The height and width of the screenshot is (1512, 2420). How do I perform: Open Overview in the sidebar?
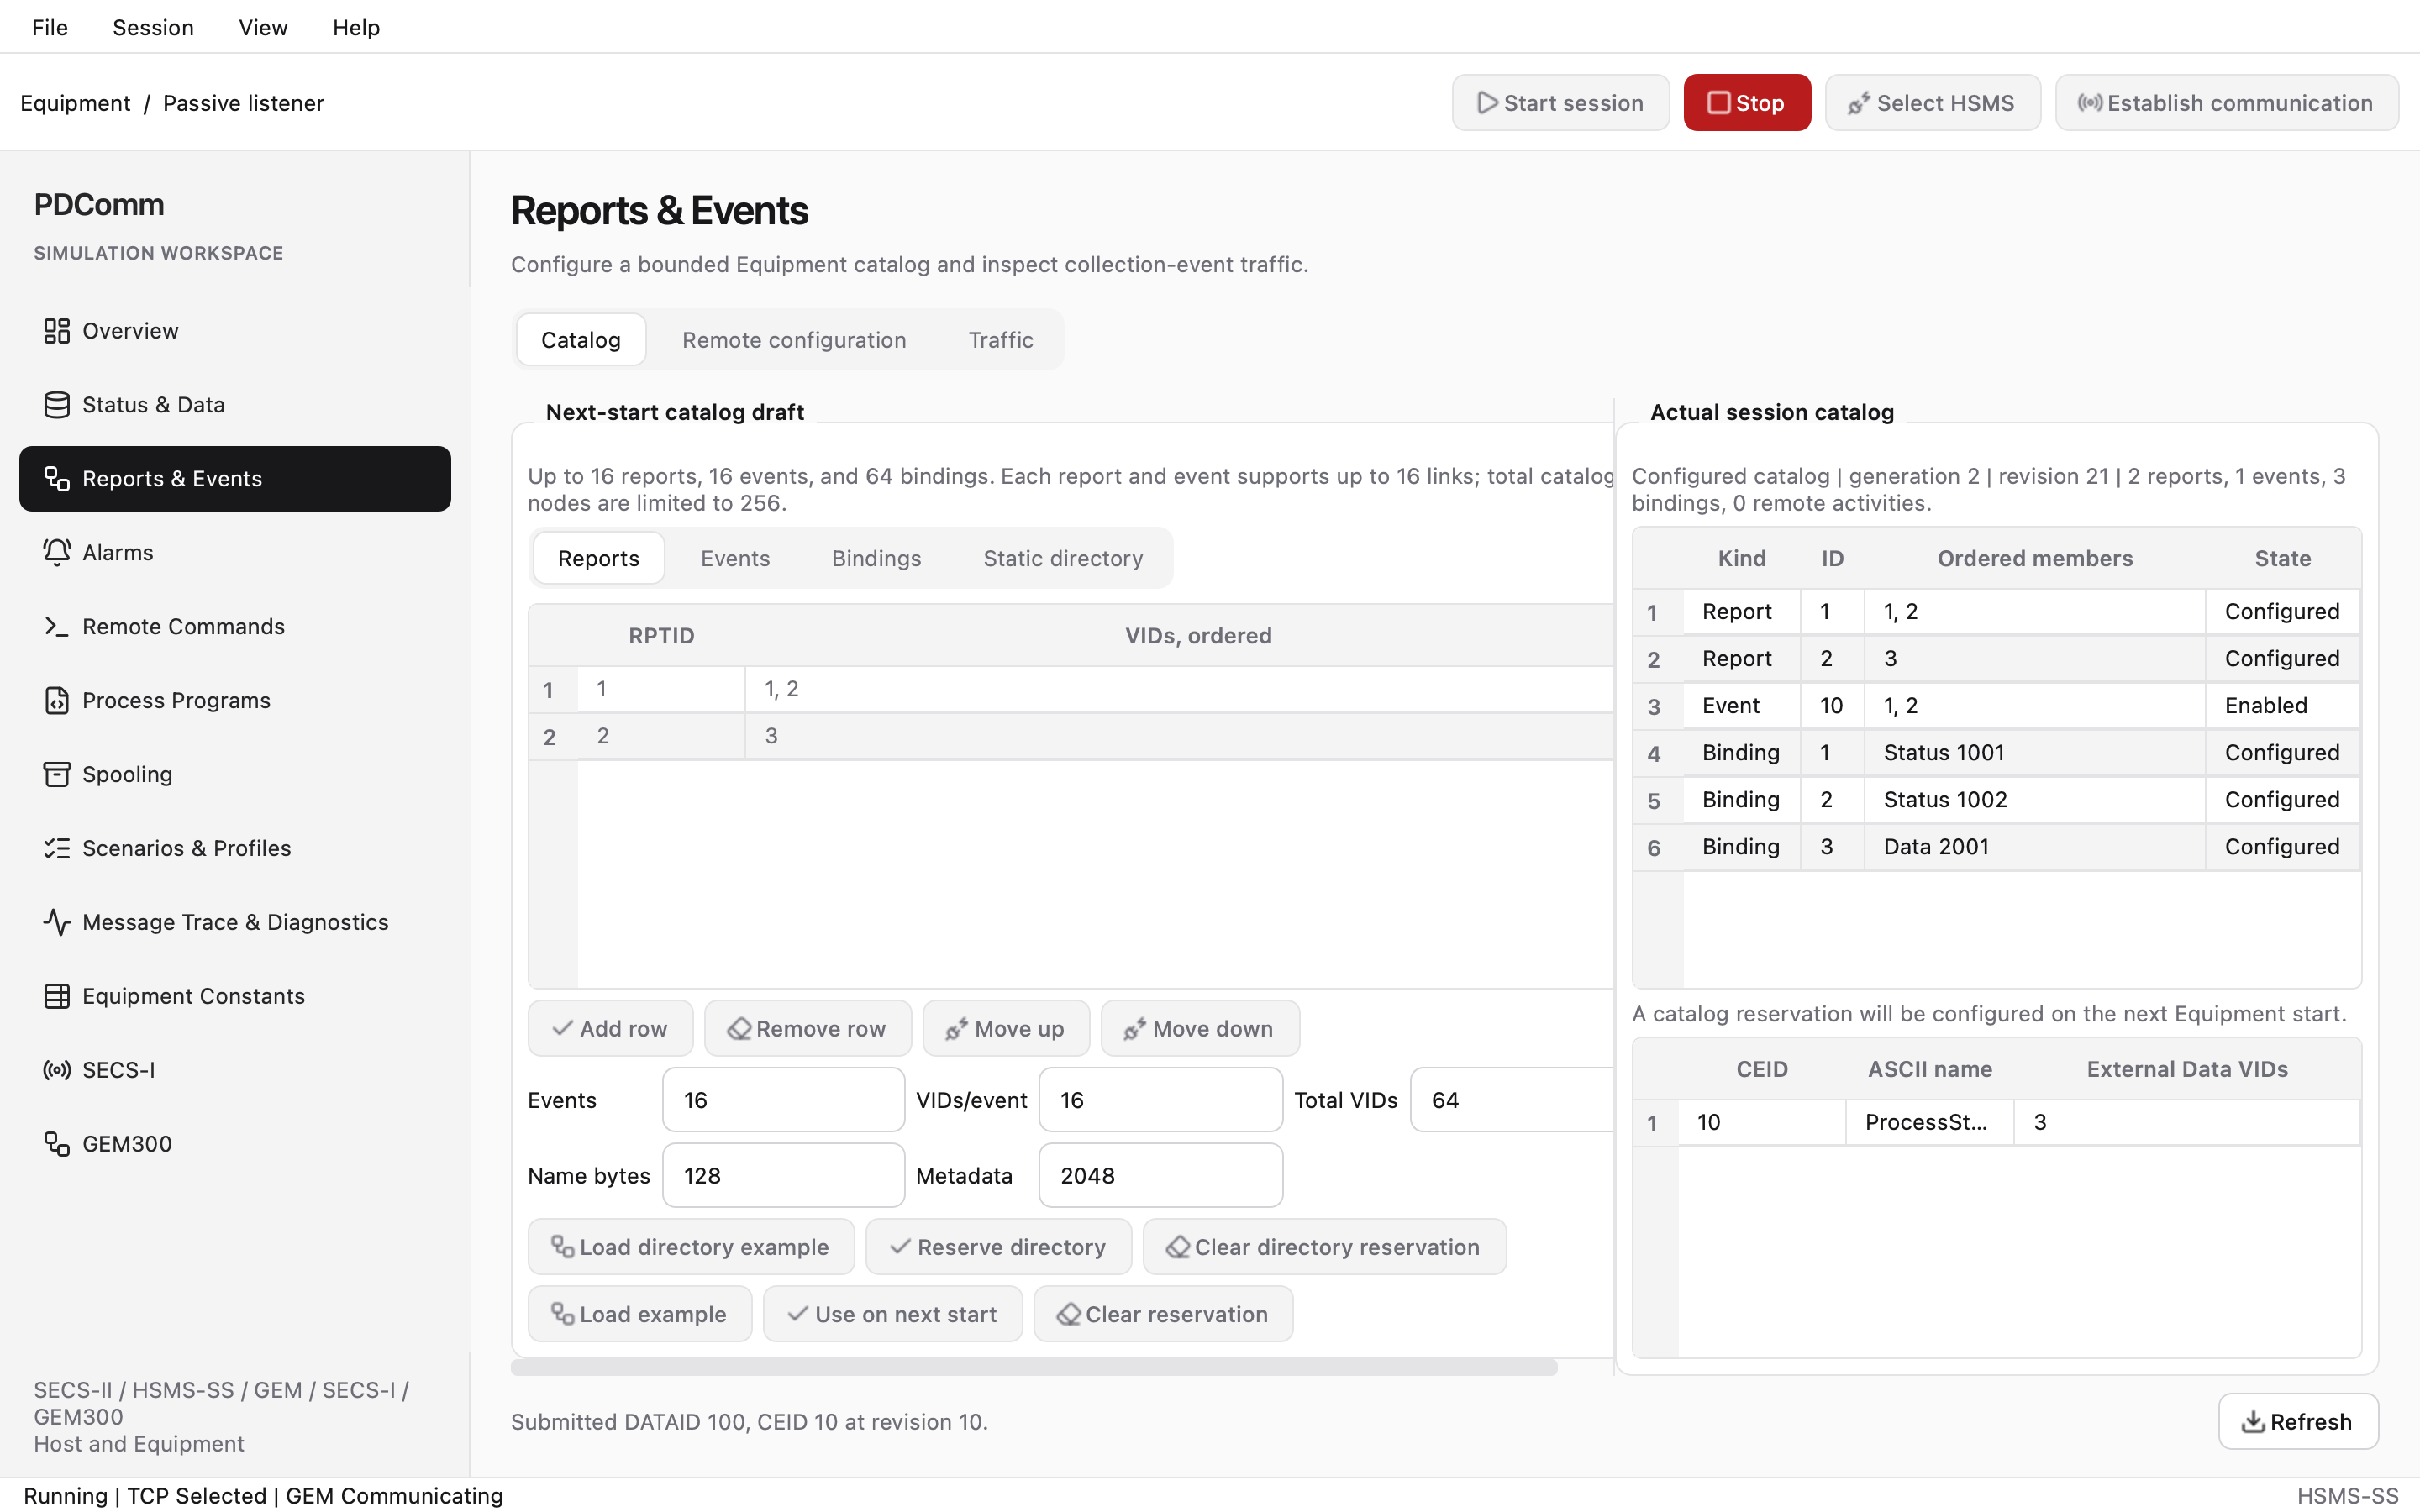pos(235,331)
